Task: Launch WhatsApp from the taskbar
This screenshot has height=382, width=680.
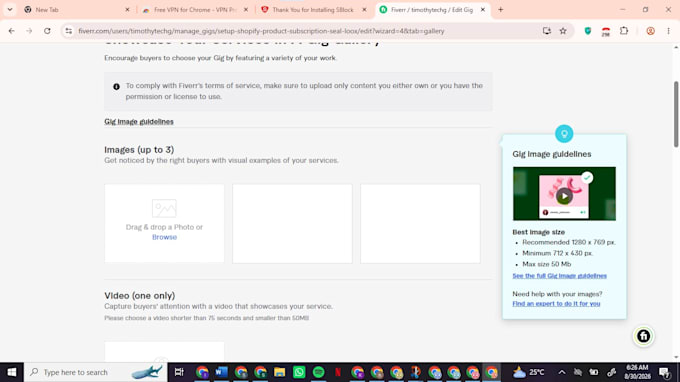Action: pyautogui.click(x=299, y=372)
